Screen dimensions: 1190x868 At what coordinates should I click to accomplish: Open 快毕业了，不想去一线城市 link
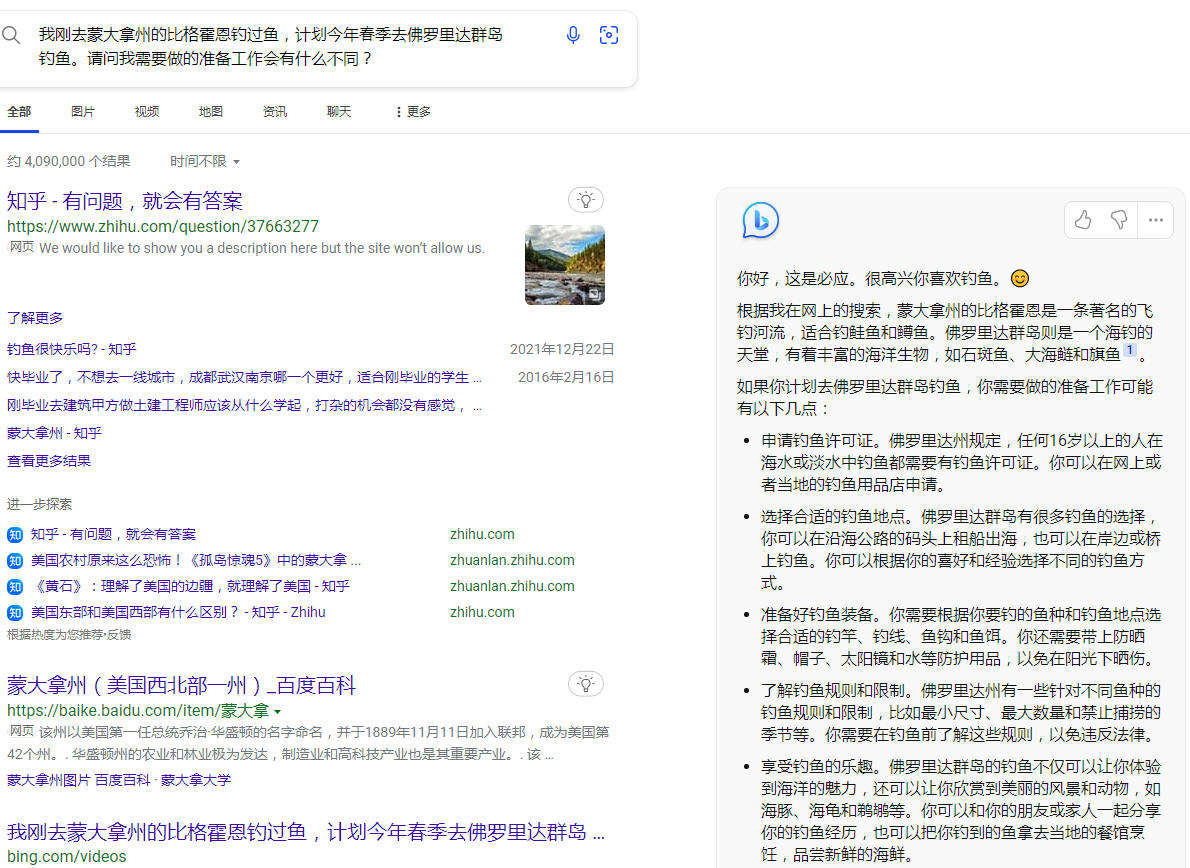[x=244, y=377]
